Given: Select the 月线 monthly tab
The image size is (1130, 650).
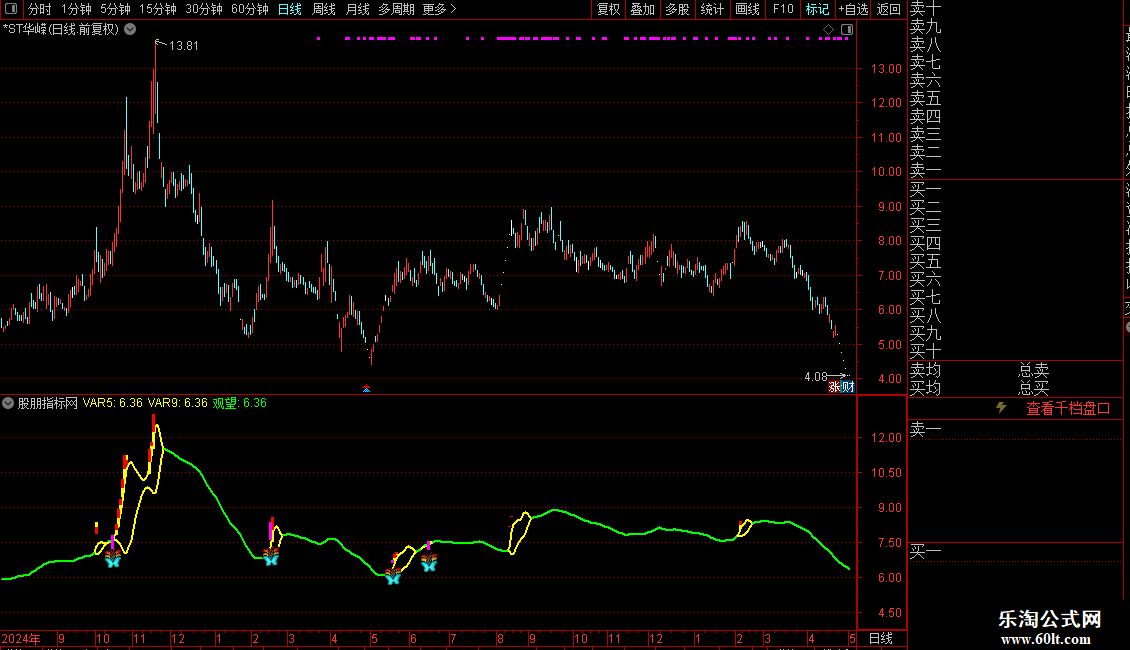Looking at the screenshot, I should click(x=357, y=9).
